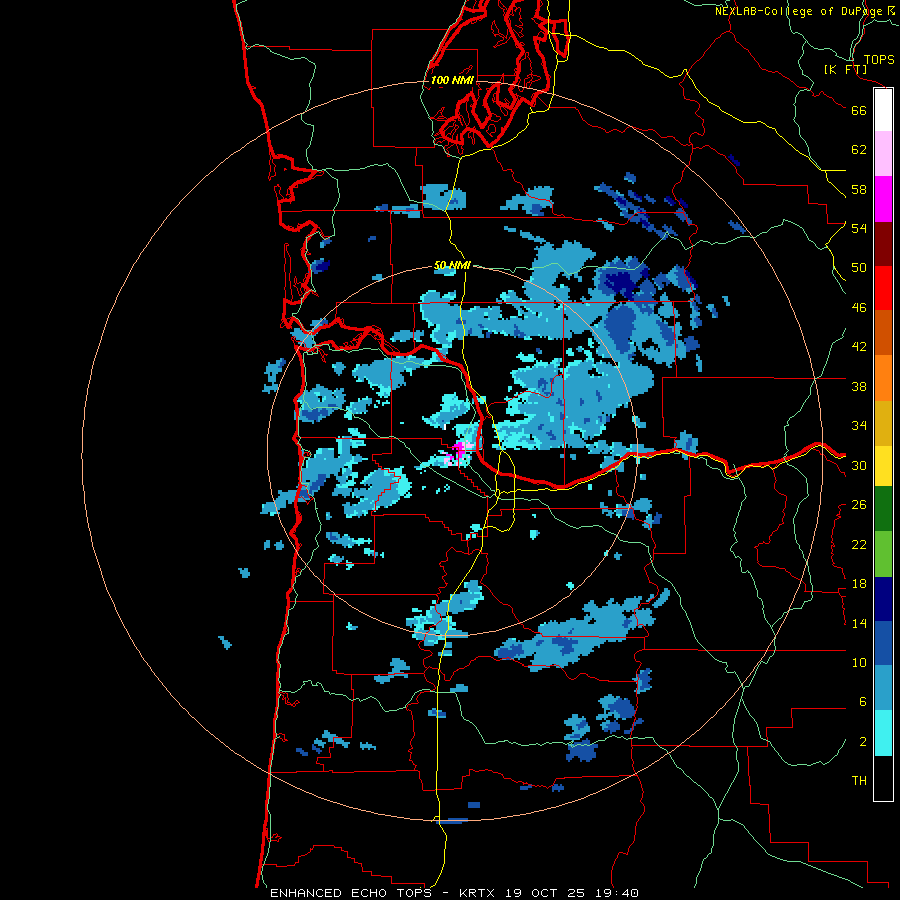Choose the dark maroon legend color swatch

(883, 243)
